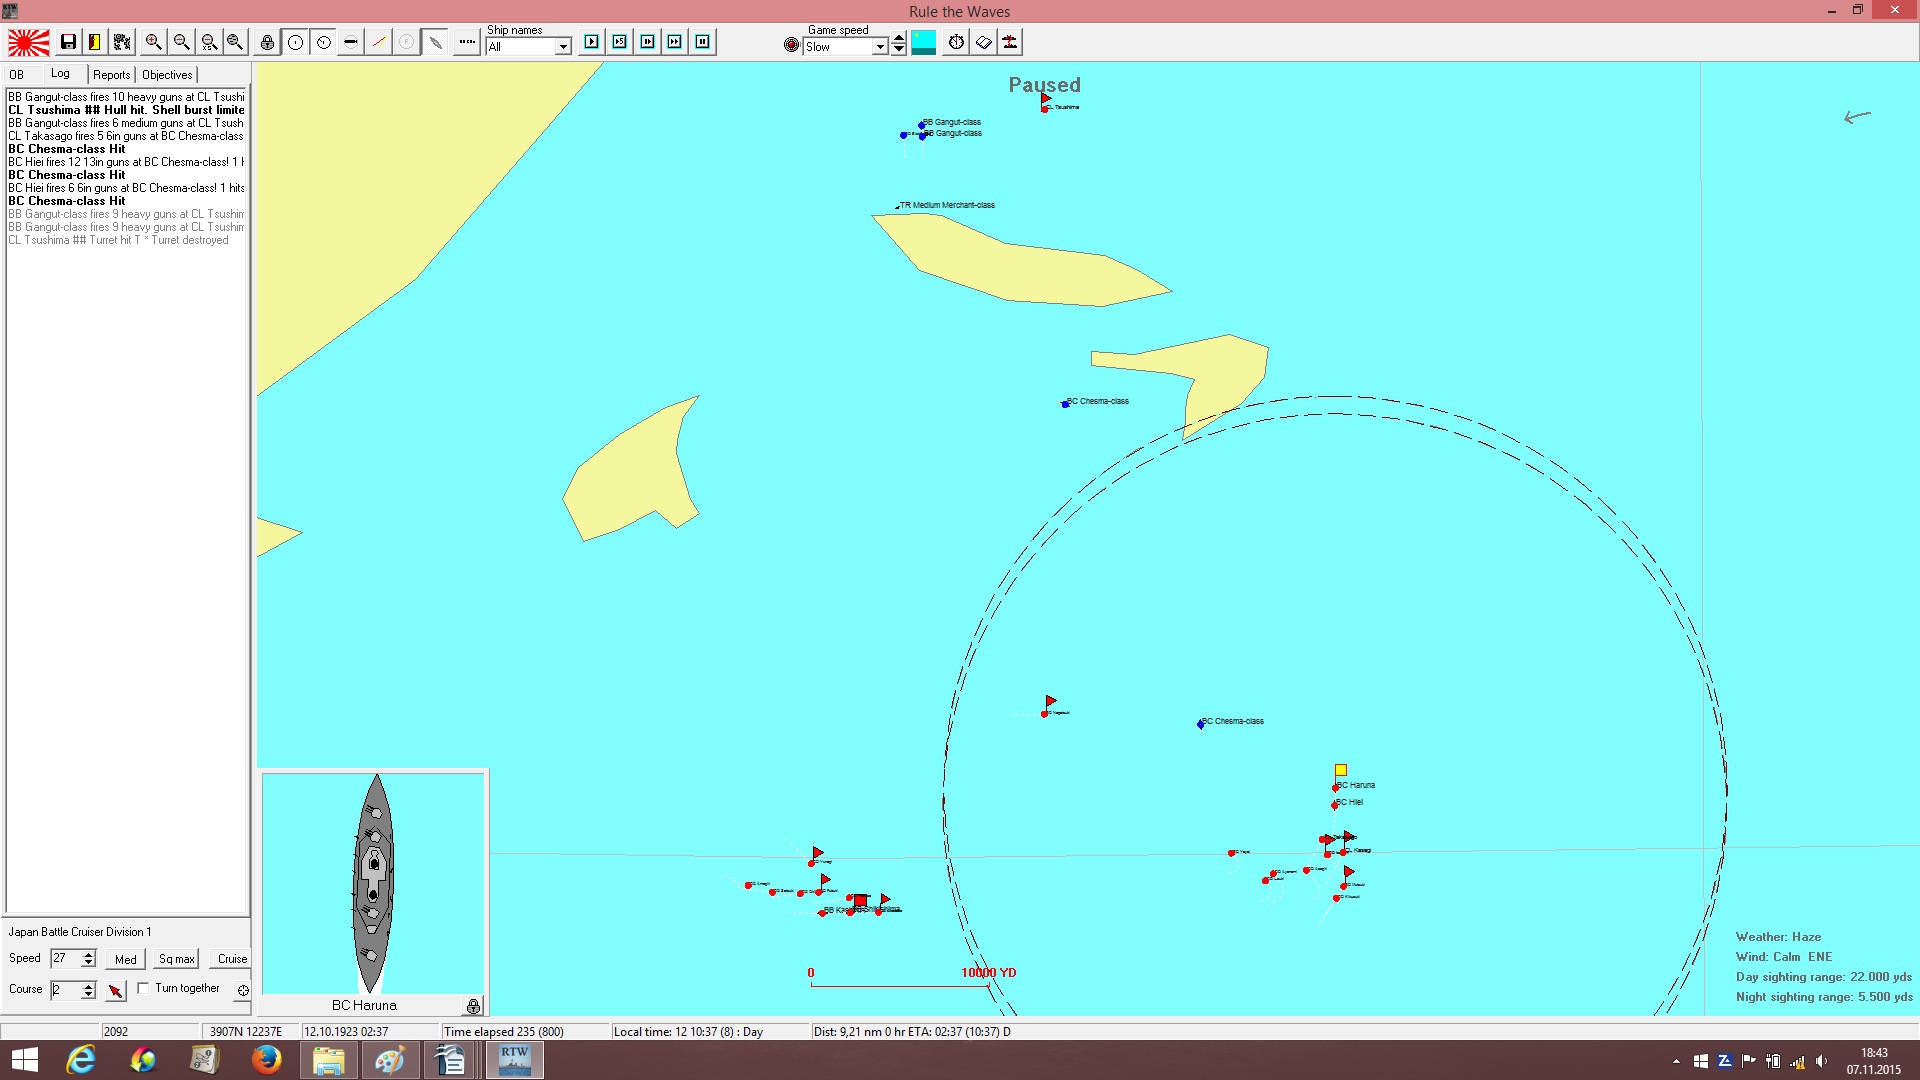Open the stopwatch timer icon

[x=956, y=42]
